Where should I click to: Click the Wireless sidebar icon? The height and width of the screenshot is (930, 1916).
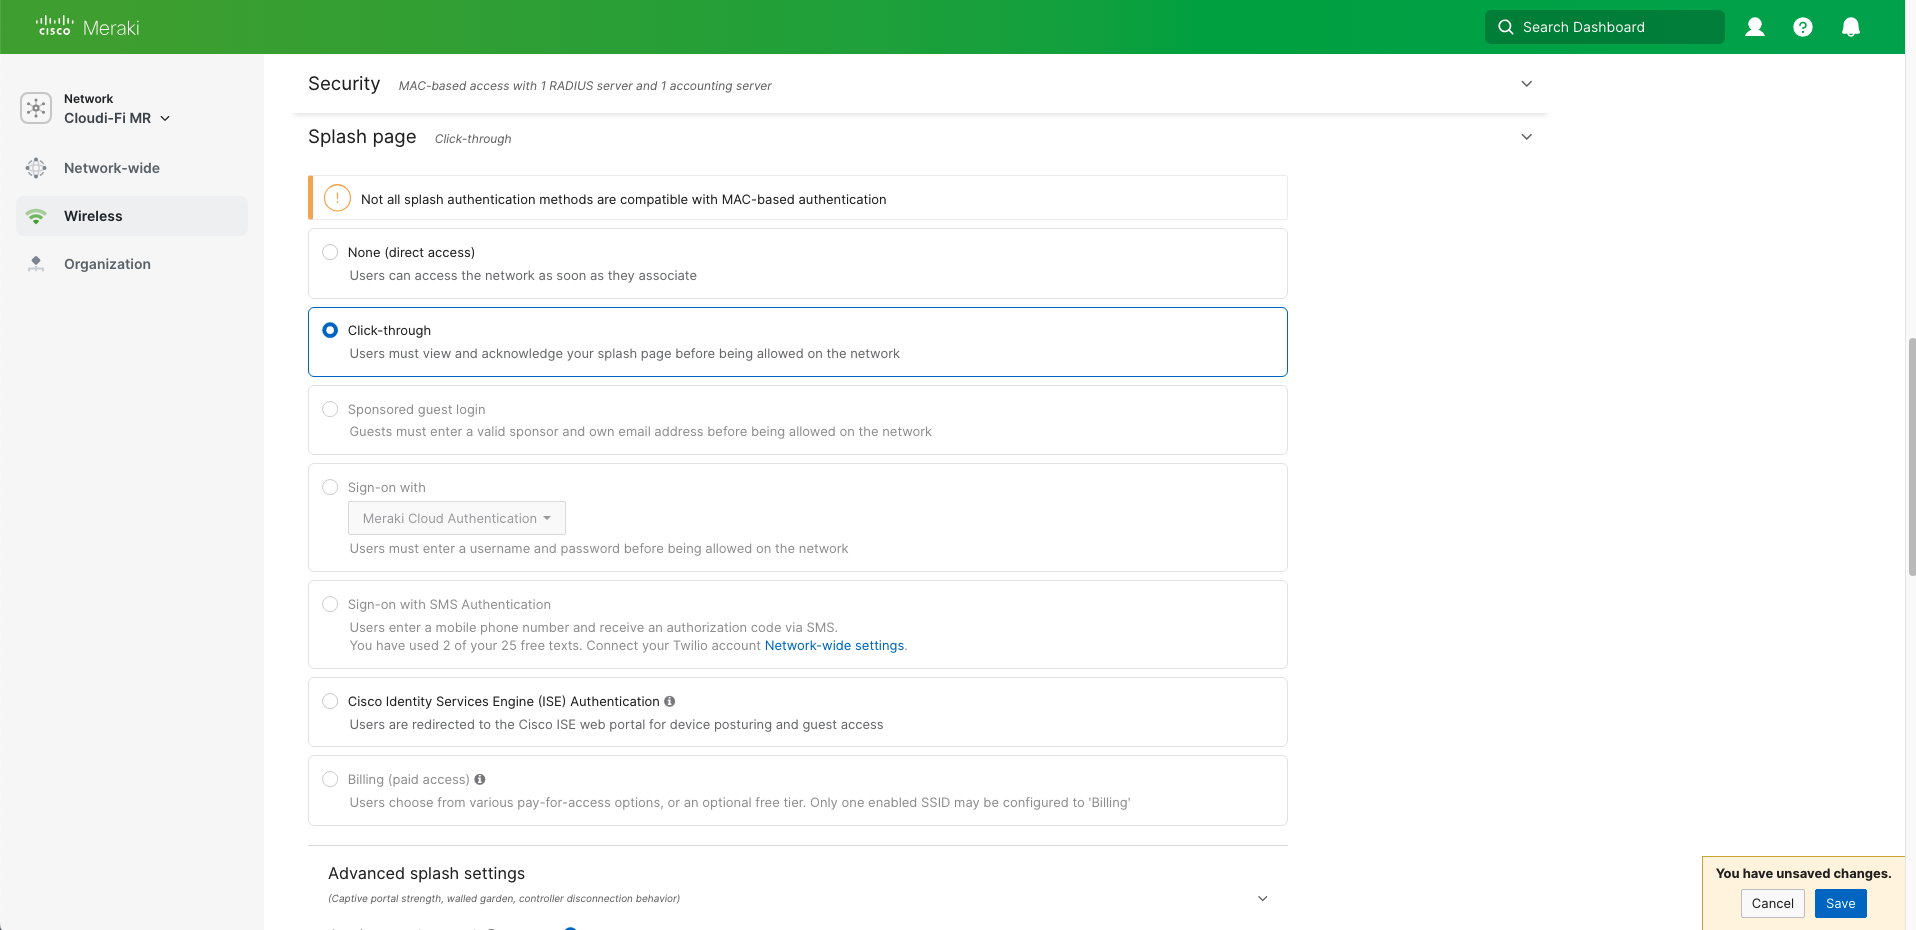click(36, 215)
